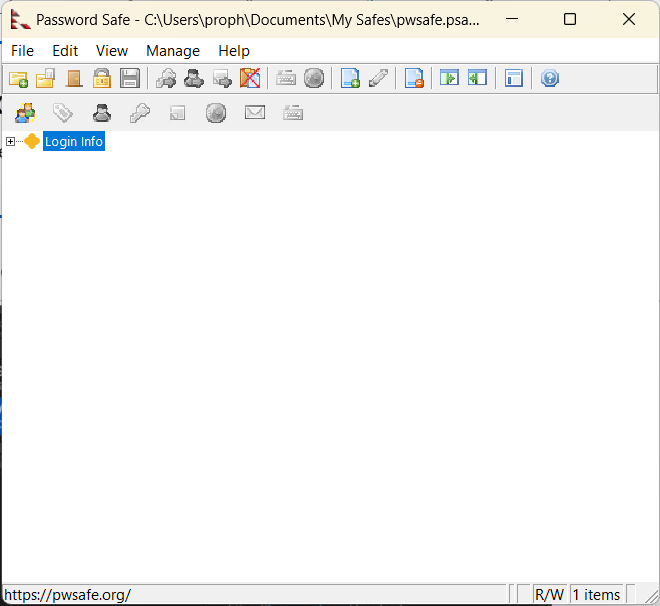Click the Email envelope icon in drag bar
660x606 pixels.
pos(255,112)
